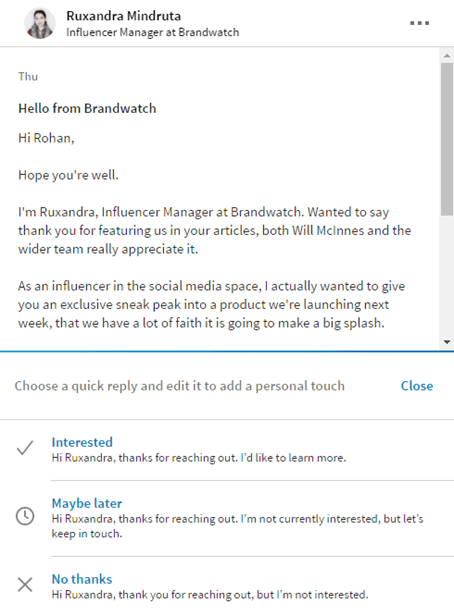Click the X icon beside No thanks
454x616 pixels.
pyautogui.click(x=25, y=585)
